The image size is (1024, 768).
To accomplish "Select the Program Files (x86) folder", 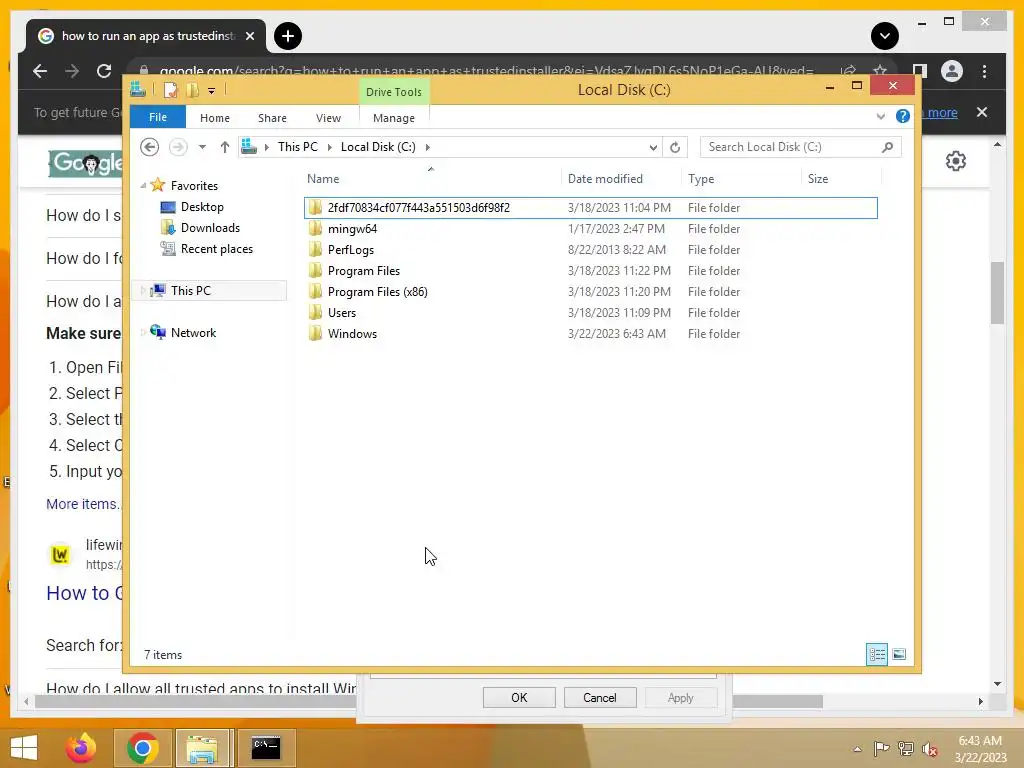I will 590,291.
